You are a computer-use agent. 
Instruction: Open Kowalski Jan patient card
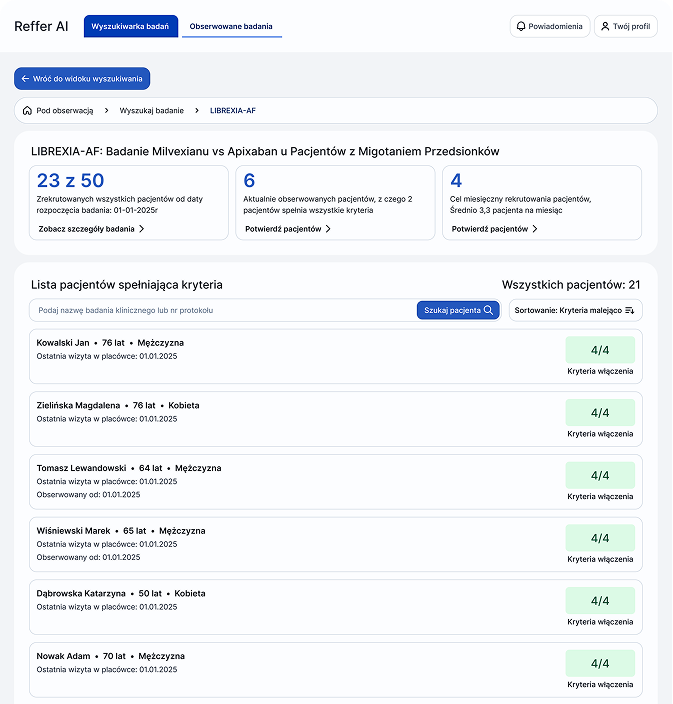336,356
